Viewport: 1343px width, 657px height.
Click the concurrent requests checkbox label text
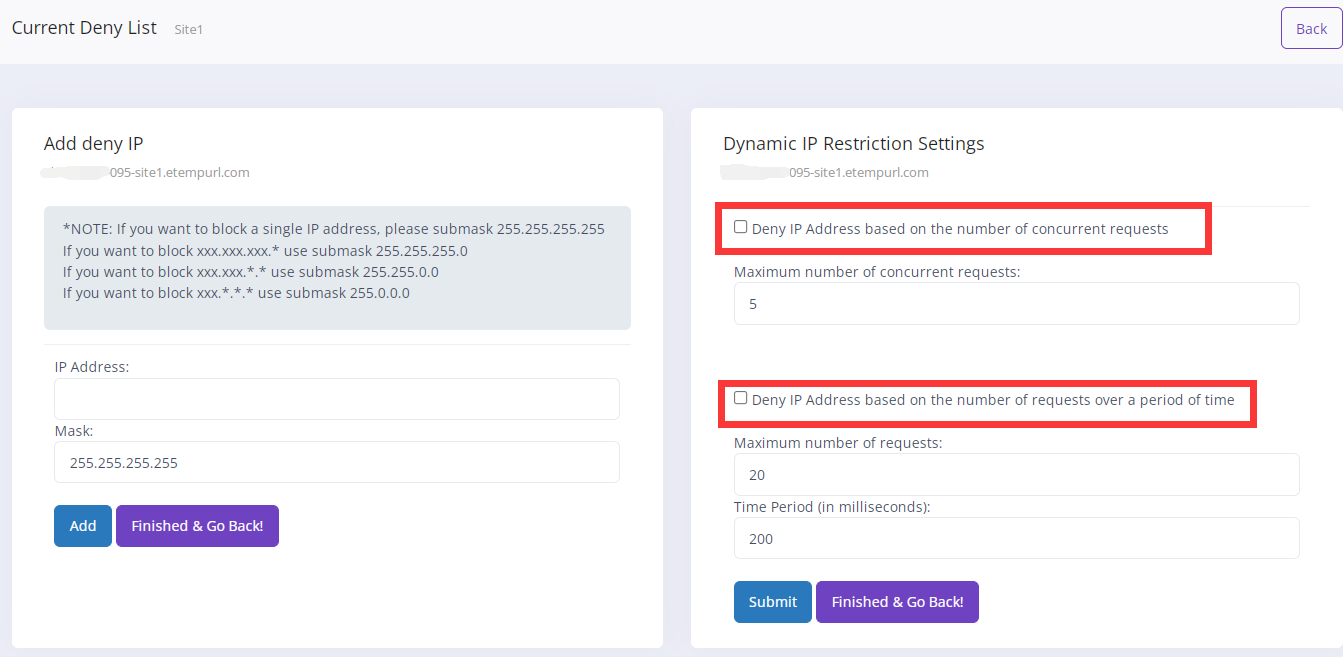pos(960,229)
